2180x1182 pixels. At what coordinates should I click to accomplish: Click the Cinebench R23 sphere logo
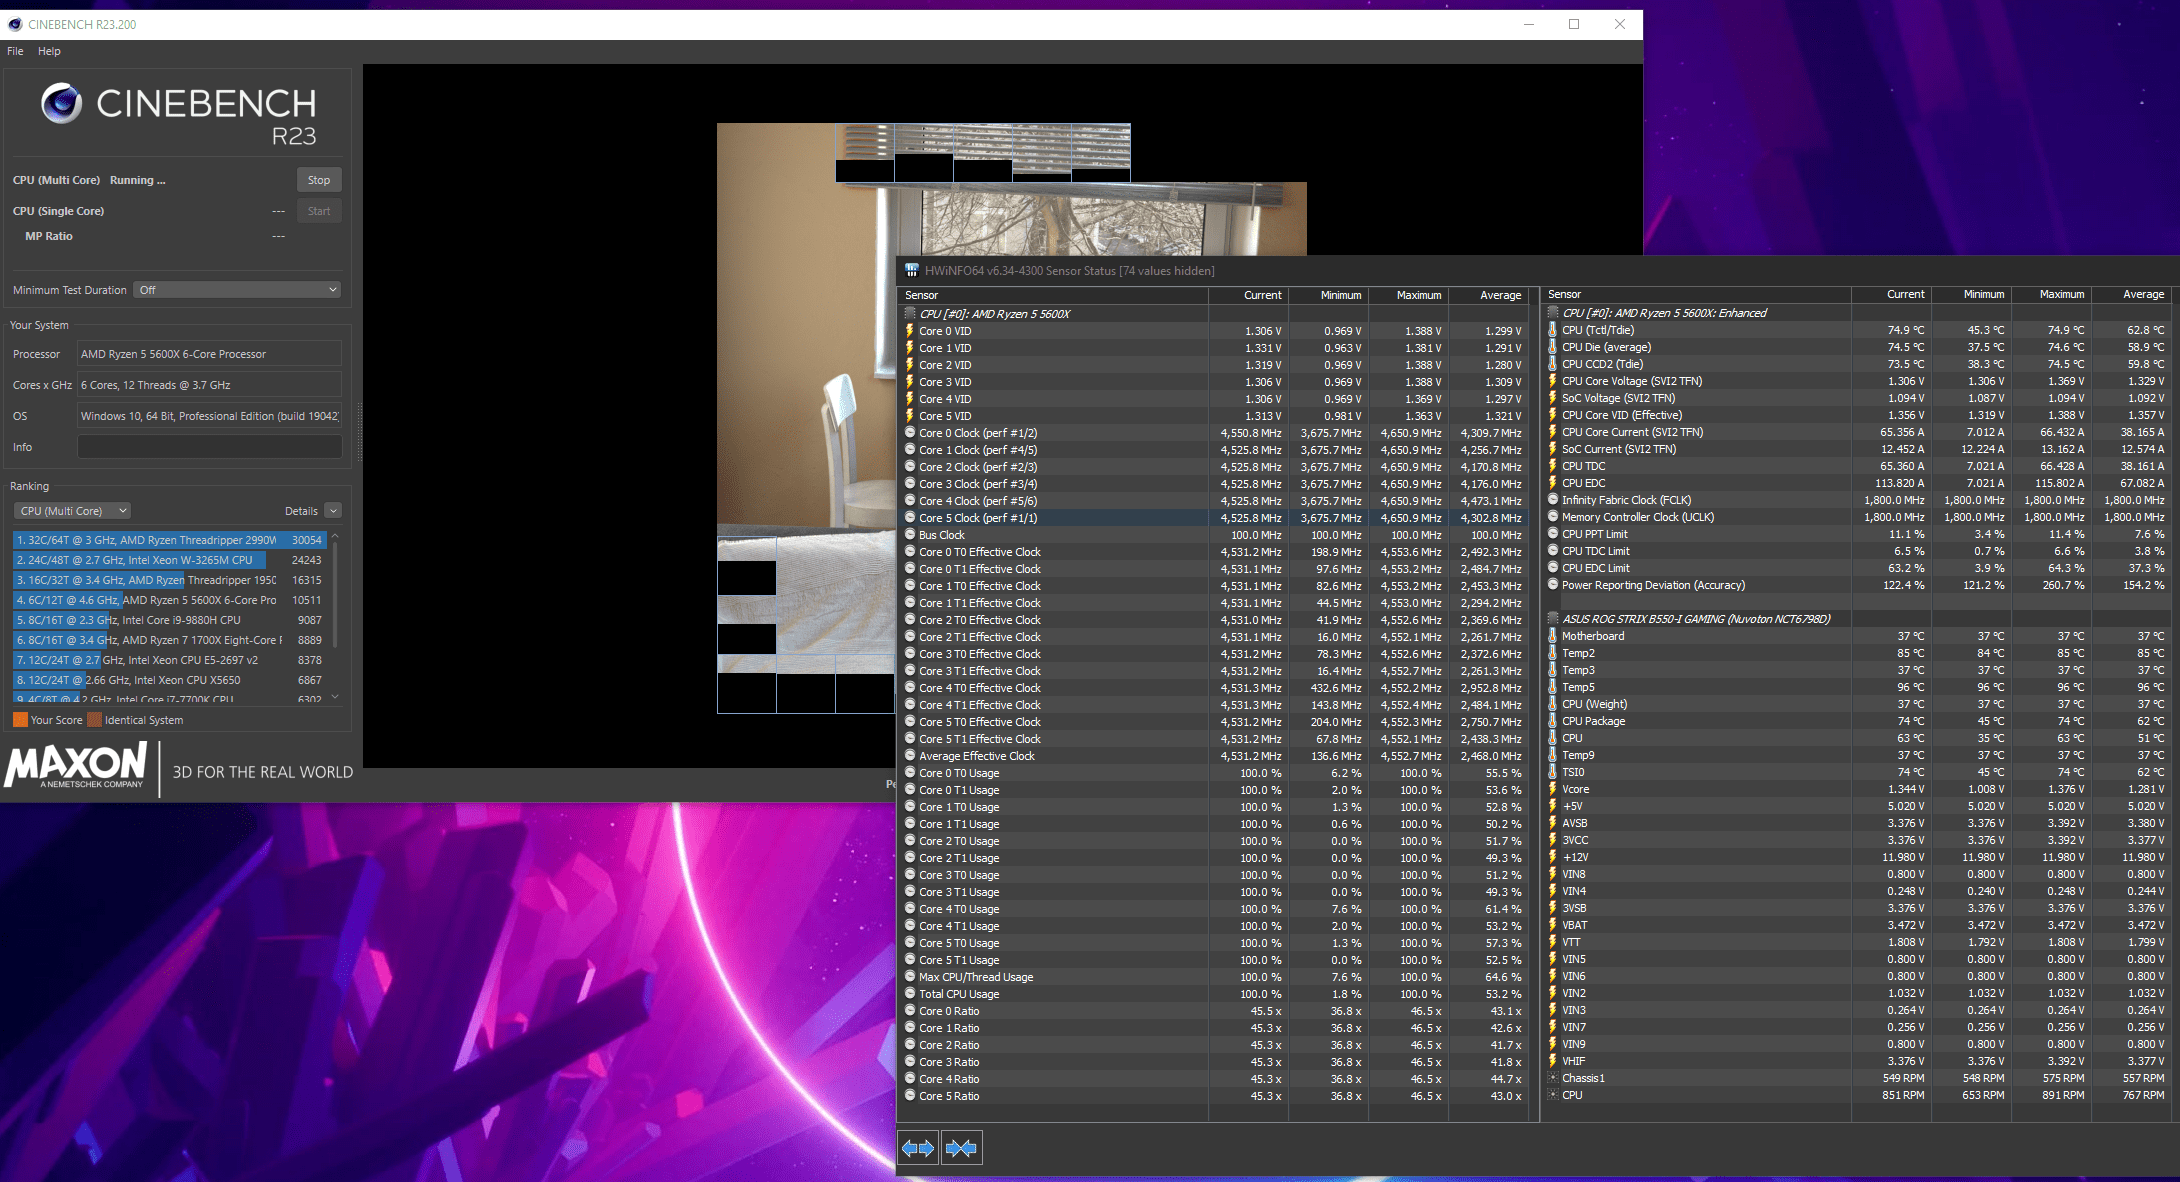pyautogui.click(x=61, y=104)
